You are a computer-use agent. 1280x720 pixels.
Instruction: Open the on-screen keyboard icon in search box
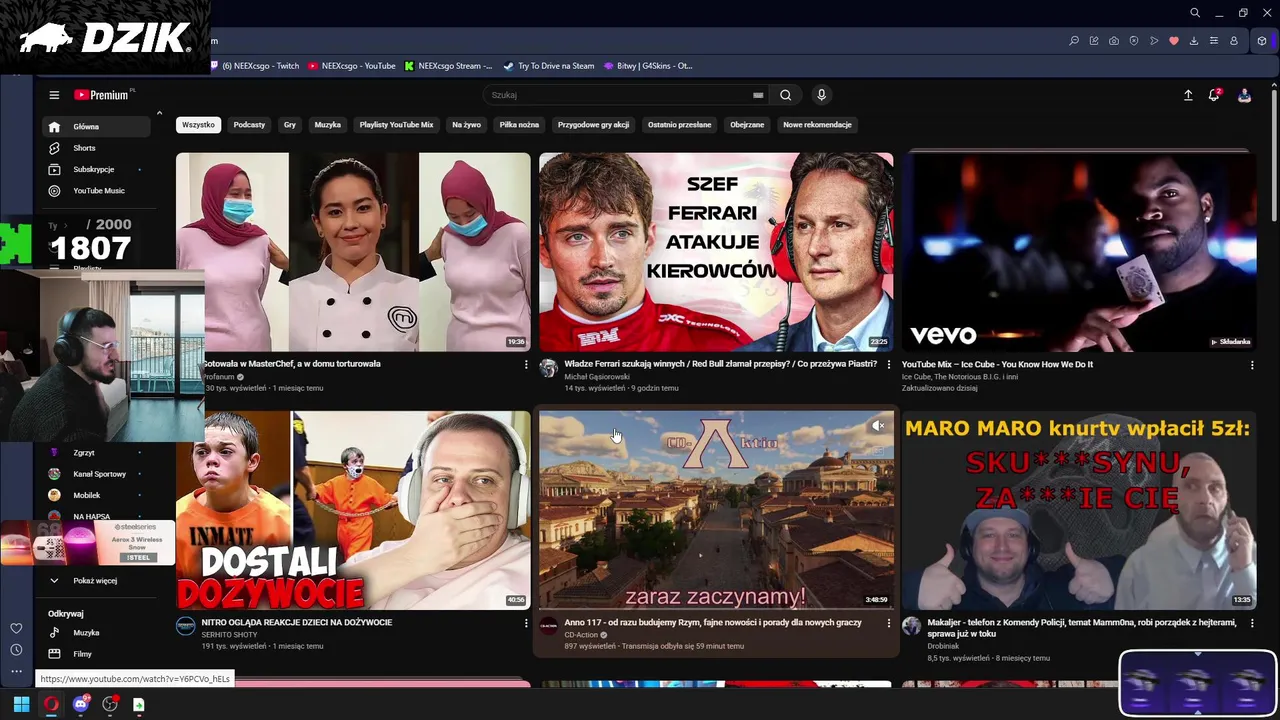pos(758,95)
